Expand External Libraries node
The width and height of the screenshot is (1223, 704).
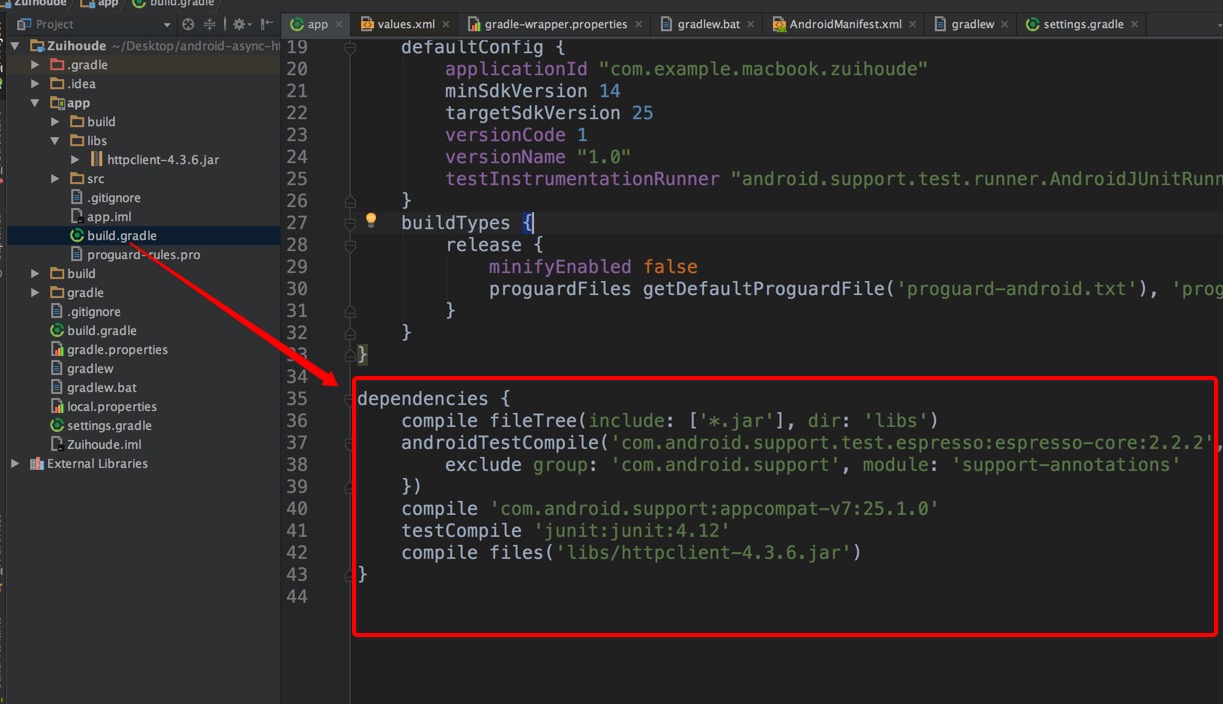pyautogui.click(x=15, y=464)
